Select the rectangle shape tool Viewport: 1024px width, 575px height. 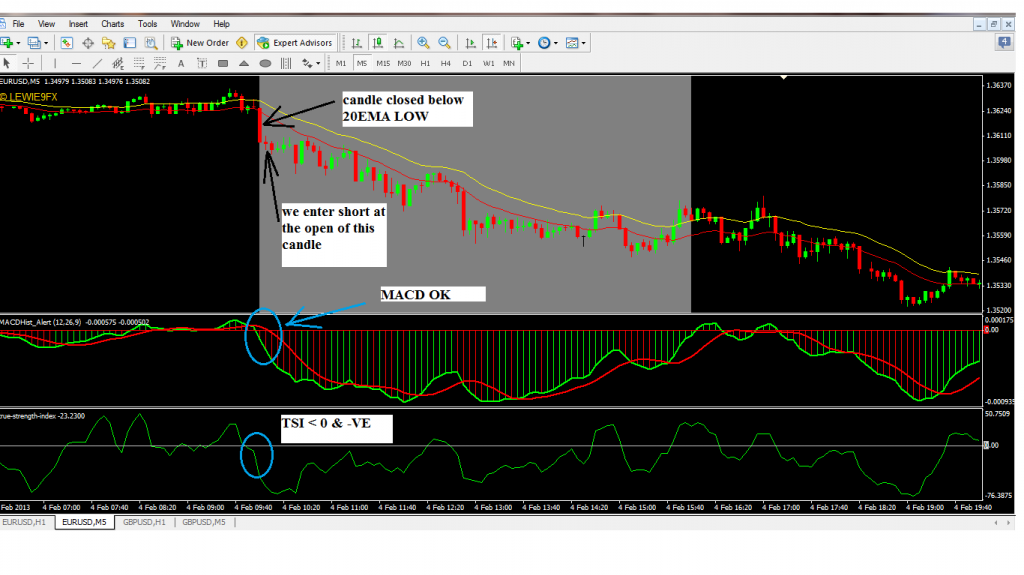(x=223, y=63)
